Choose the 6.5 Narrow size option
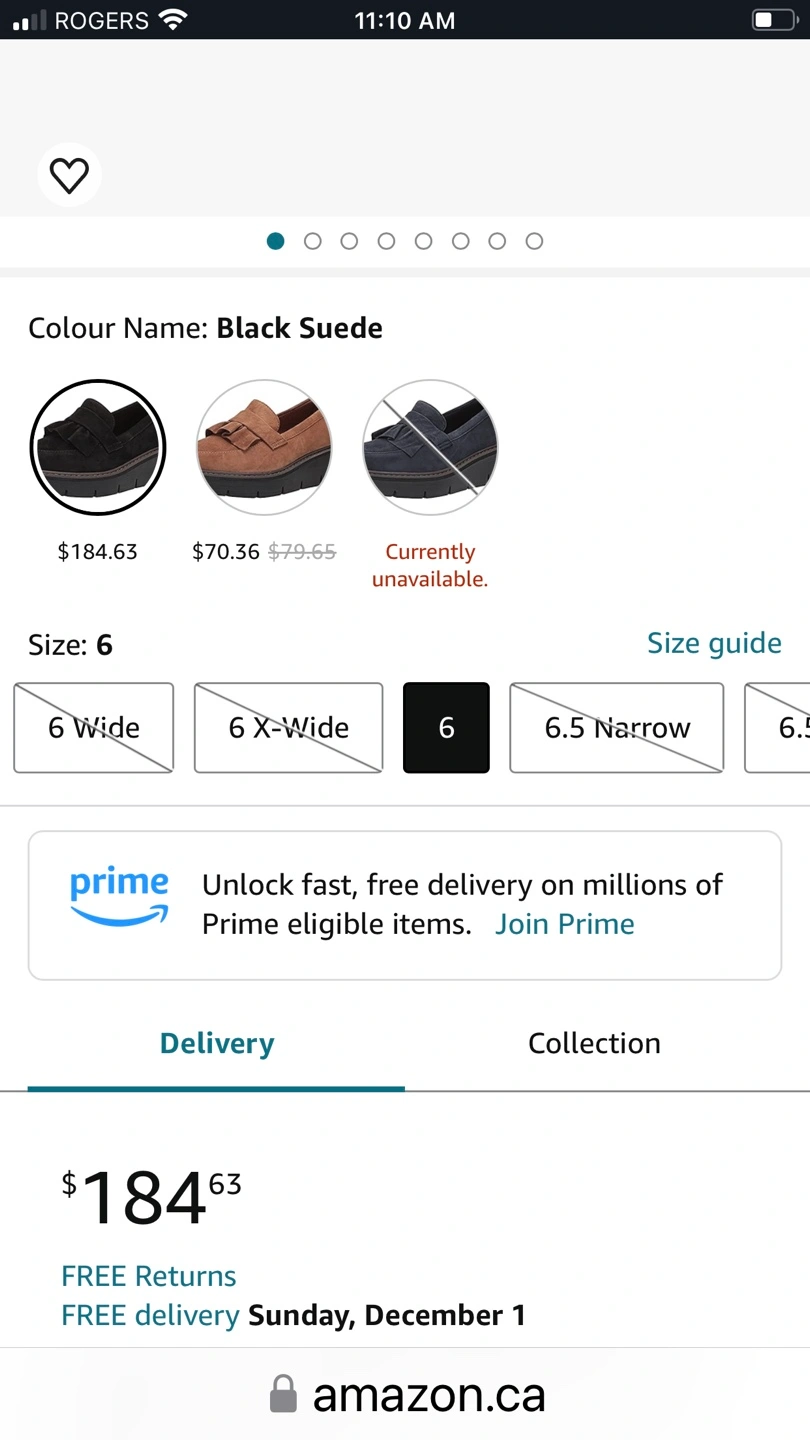 (x=617, y=728)
